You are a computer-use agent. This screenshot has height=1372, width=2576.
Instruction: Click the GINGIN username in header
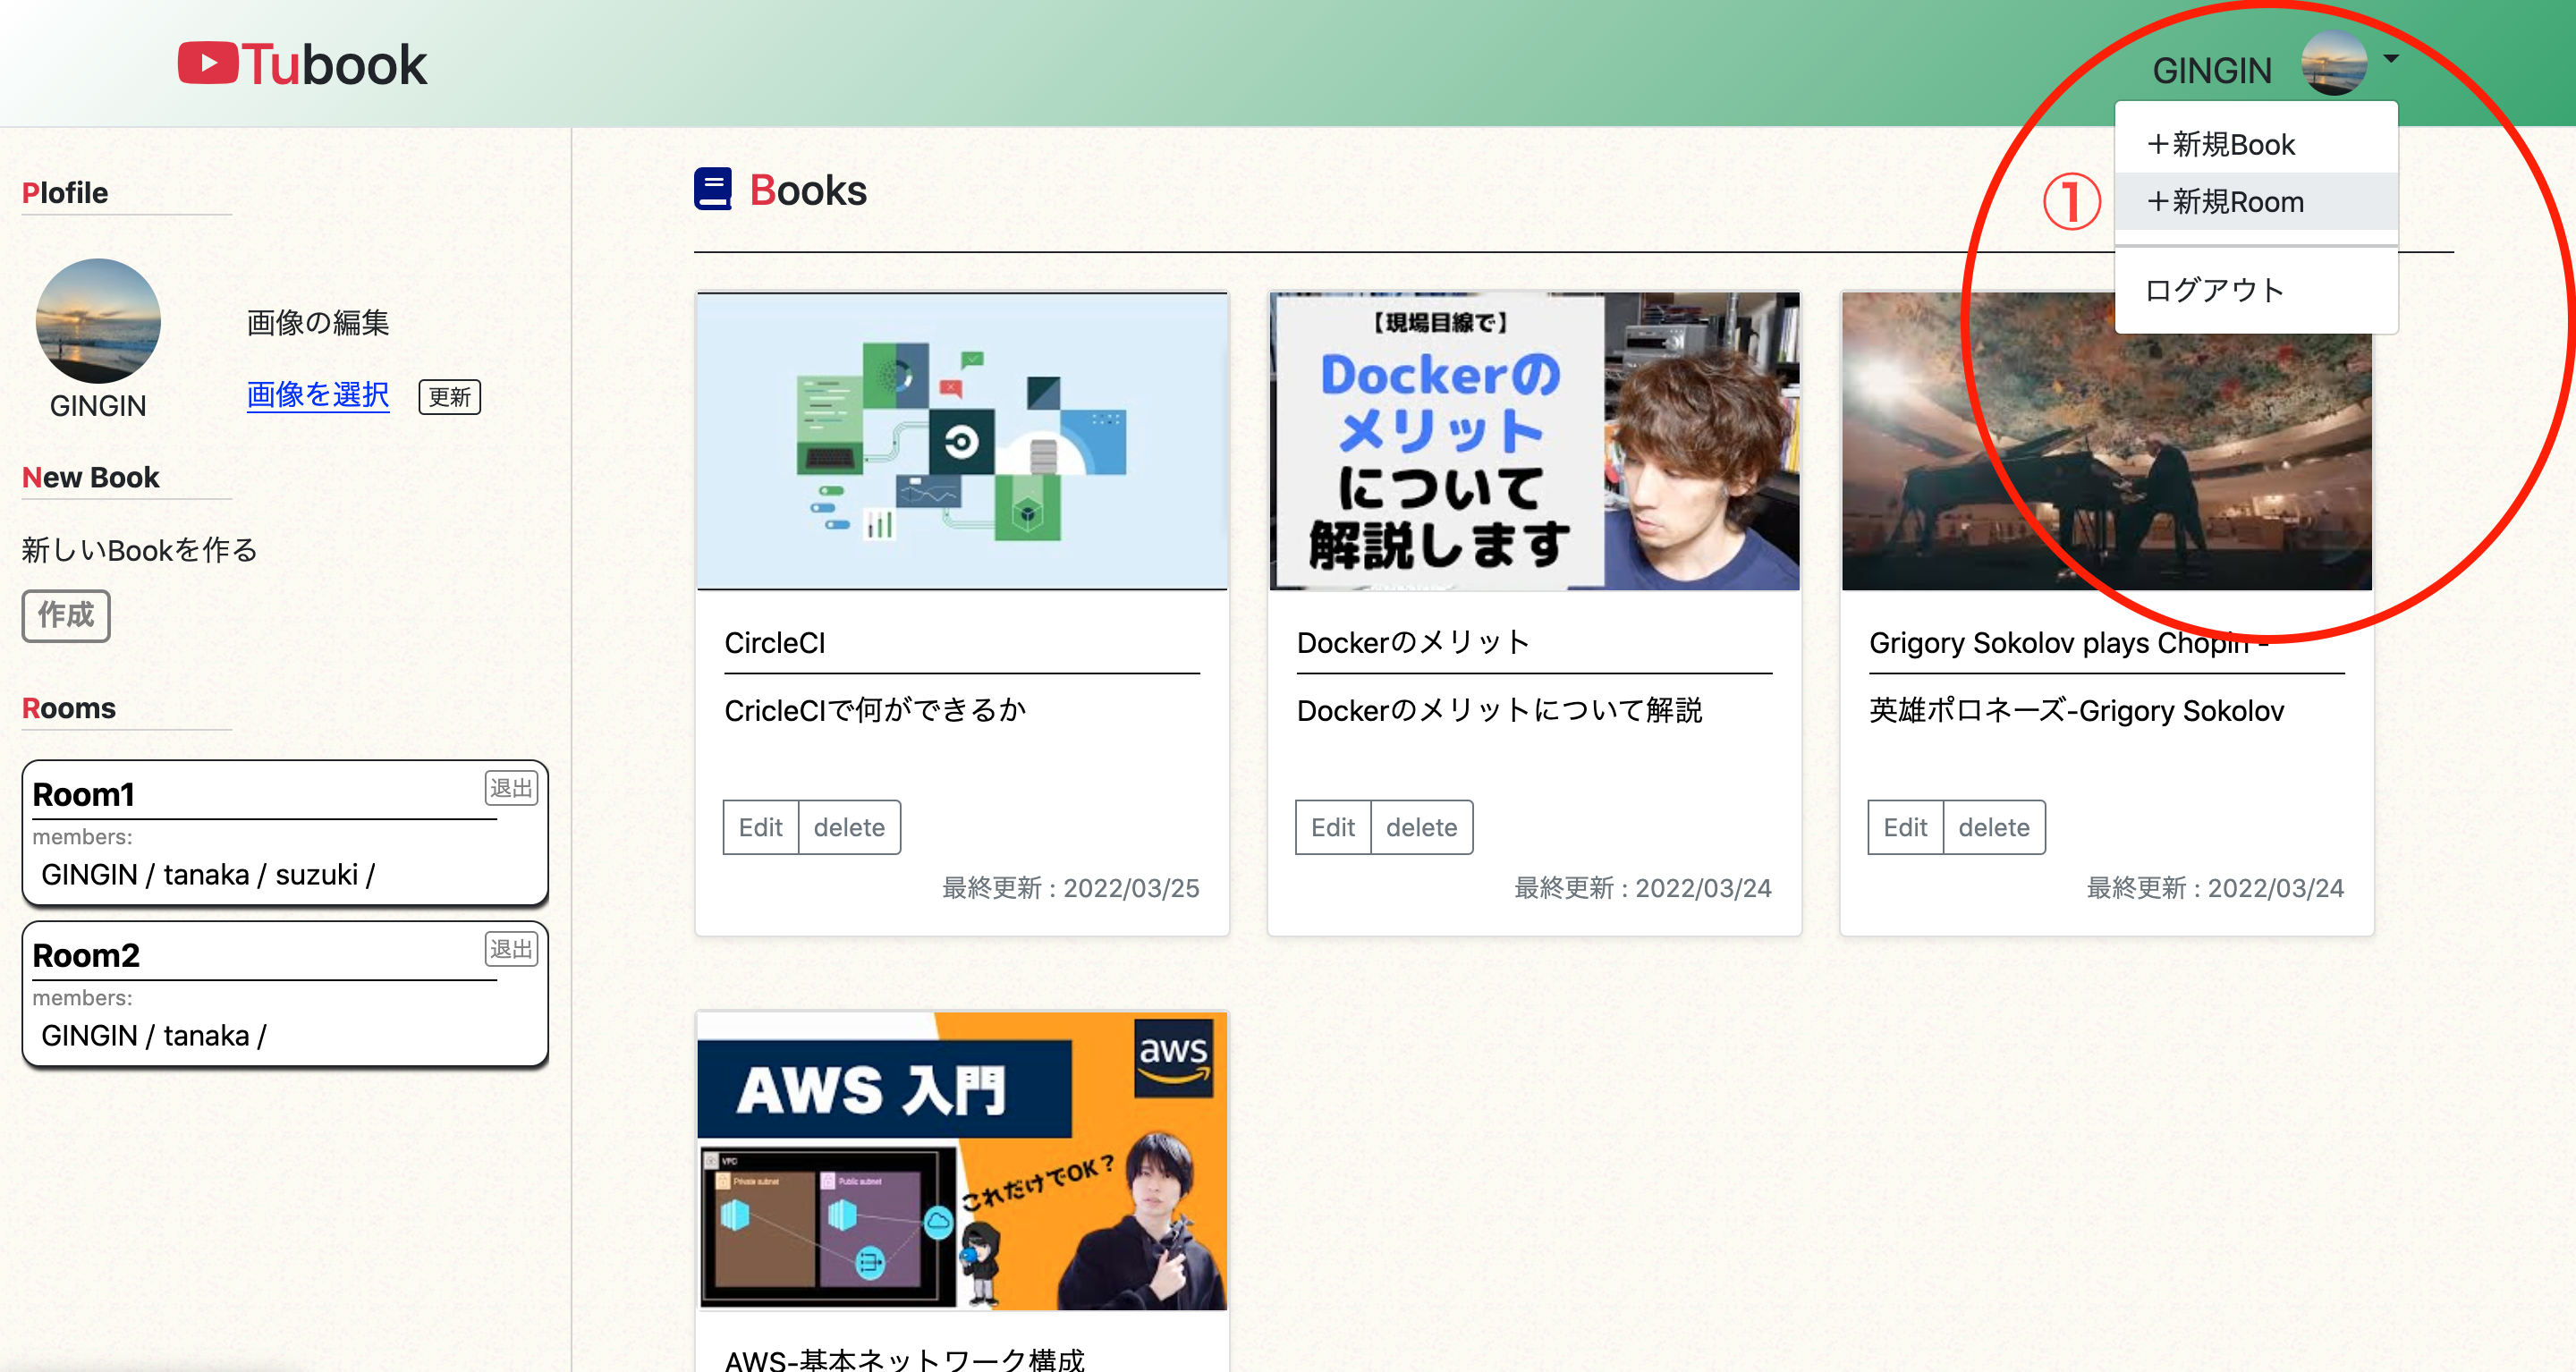pos(2212,70)
